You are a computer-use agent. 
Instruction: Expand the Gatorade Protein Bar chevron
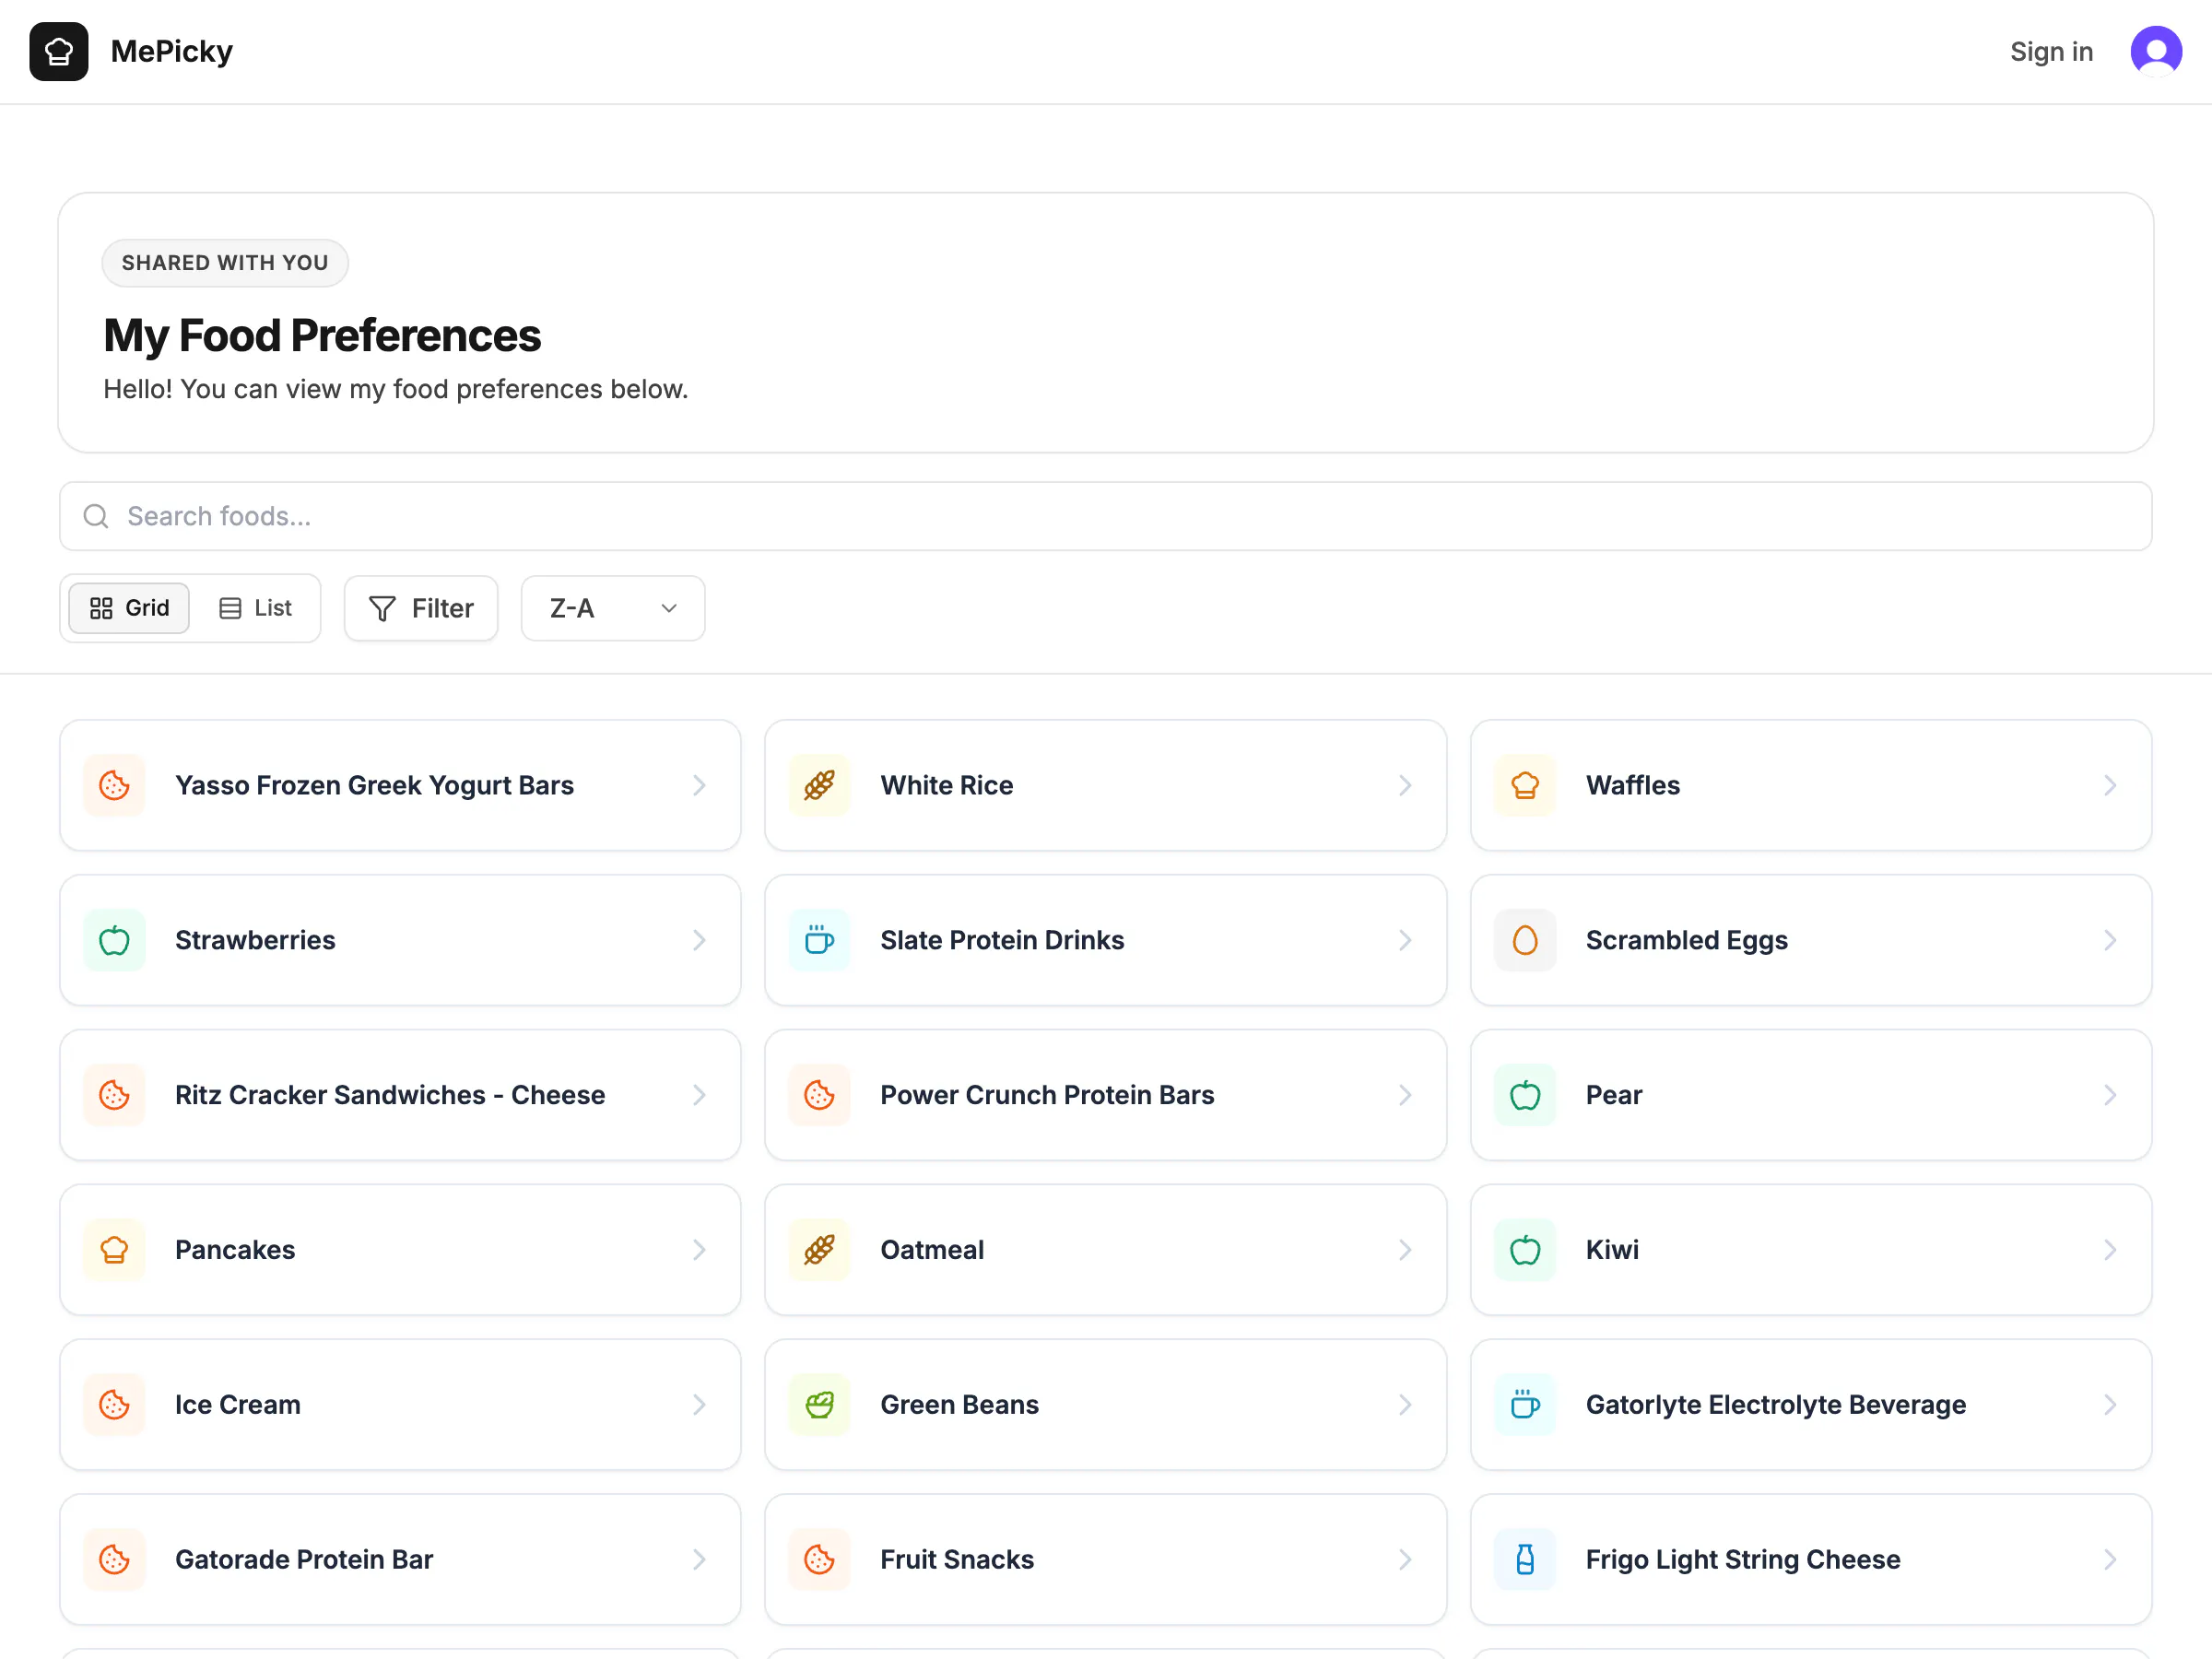tap(699, 1560)
